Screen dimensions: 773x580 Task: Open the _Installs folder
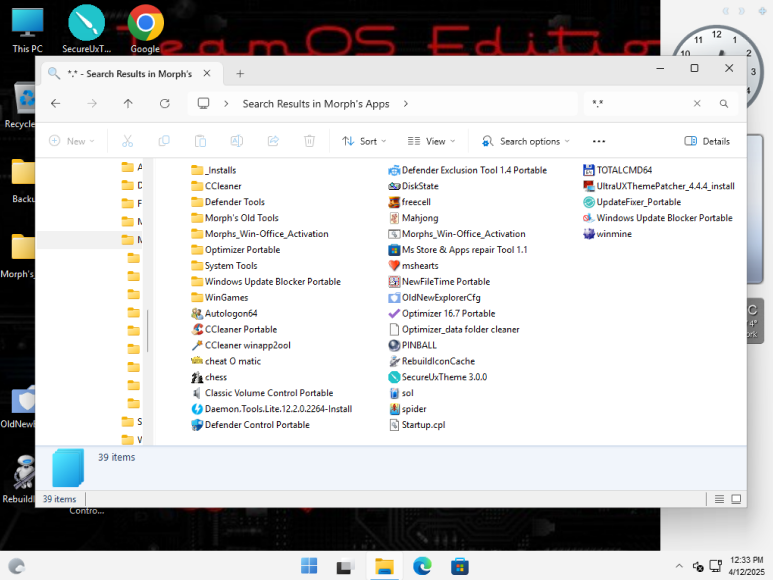(x=214, y=170)
